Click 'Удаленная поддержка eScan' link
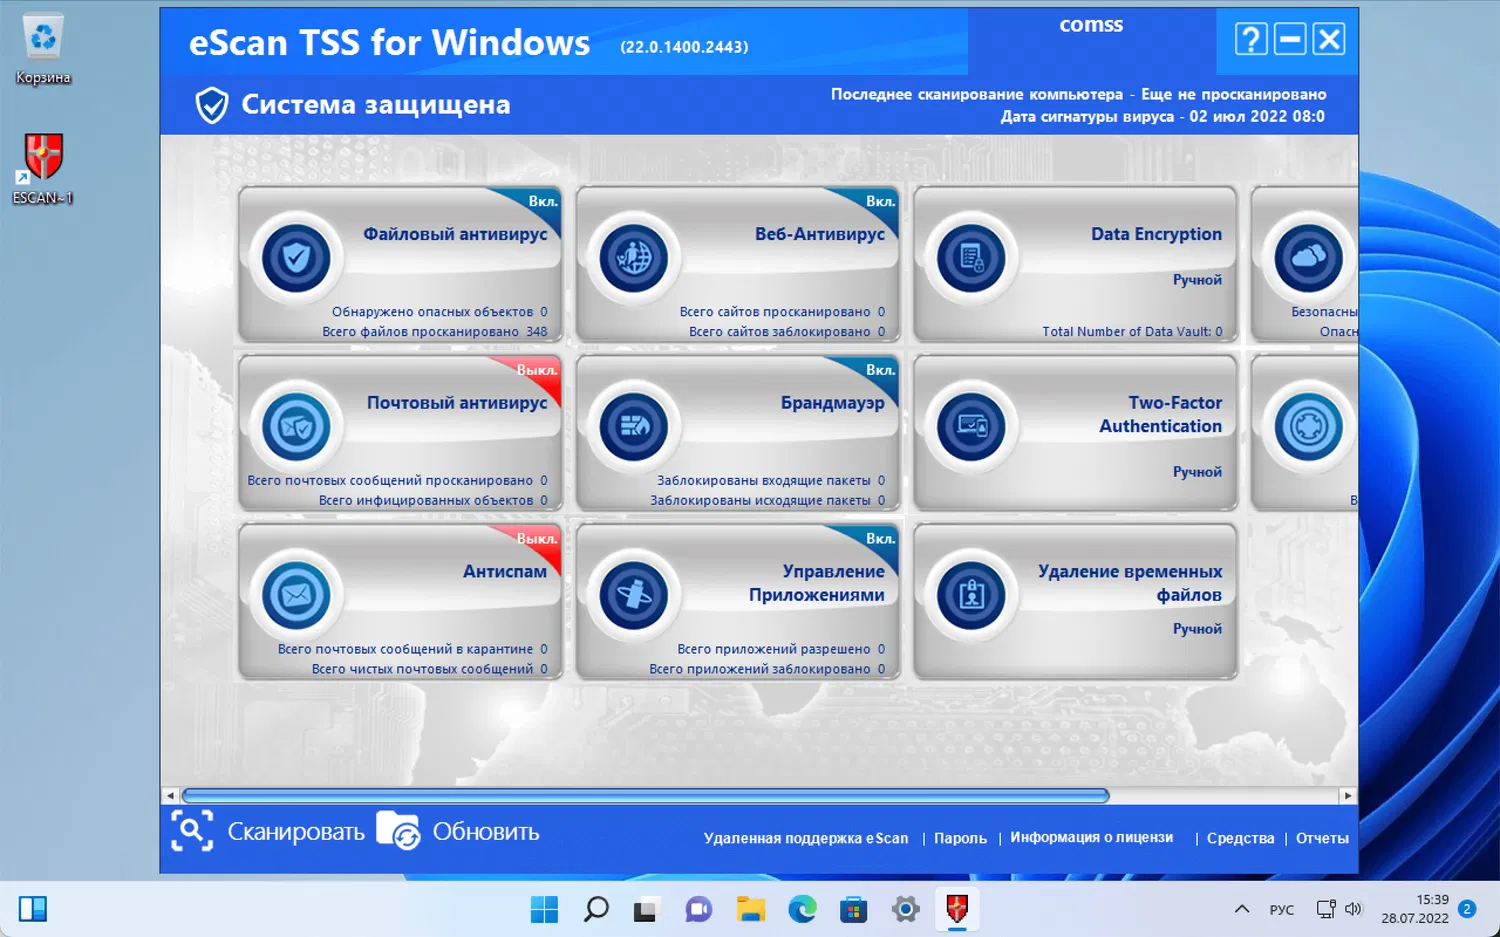Viewport: 1500px width, 937px height. coord(806,838)
